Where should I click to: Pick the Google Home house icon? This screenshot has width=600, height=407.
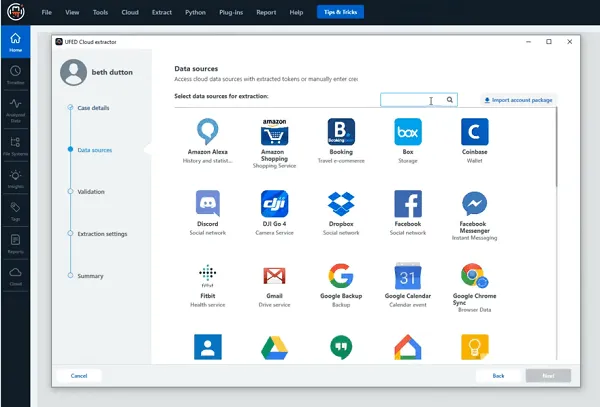coord(408,347)
